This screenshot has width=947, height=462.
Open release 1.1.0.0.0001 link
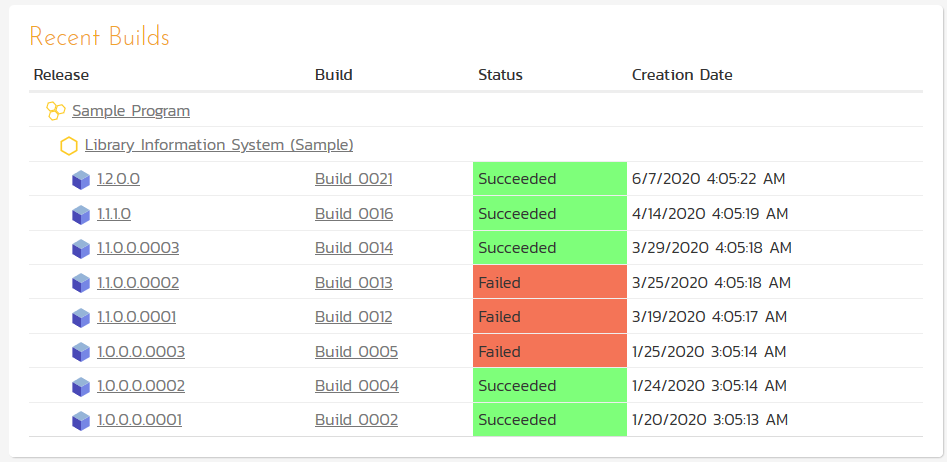(137, 317)
